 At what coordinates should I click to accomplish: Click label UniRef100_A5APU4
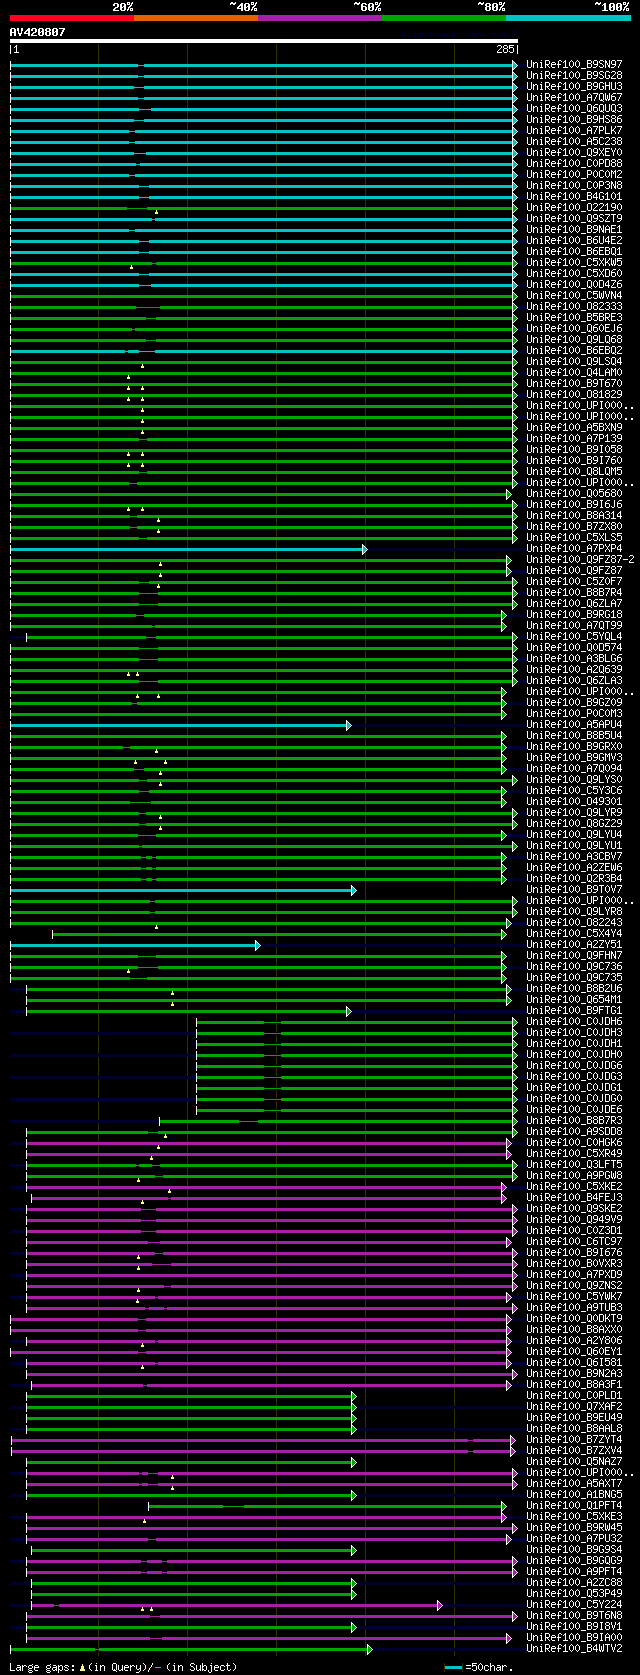click(574, 725)
